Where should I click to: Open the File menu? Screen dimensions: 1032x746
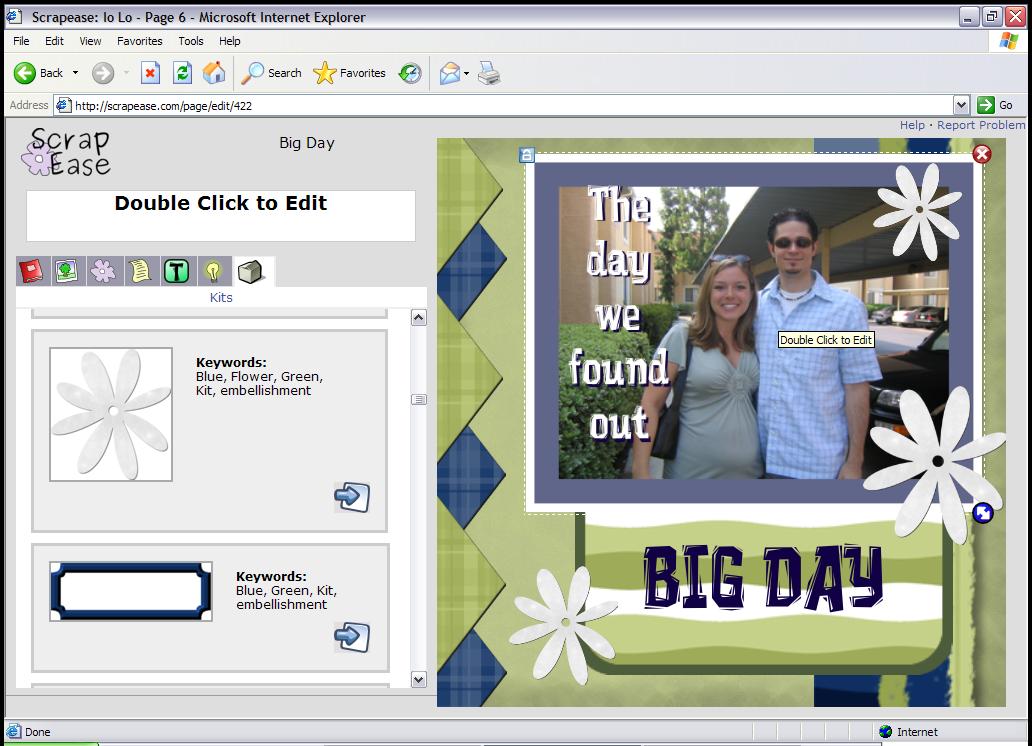tap(21, 41)
